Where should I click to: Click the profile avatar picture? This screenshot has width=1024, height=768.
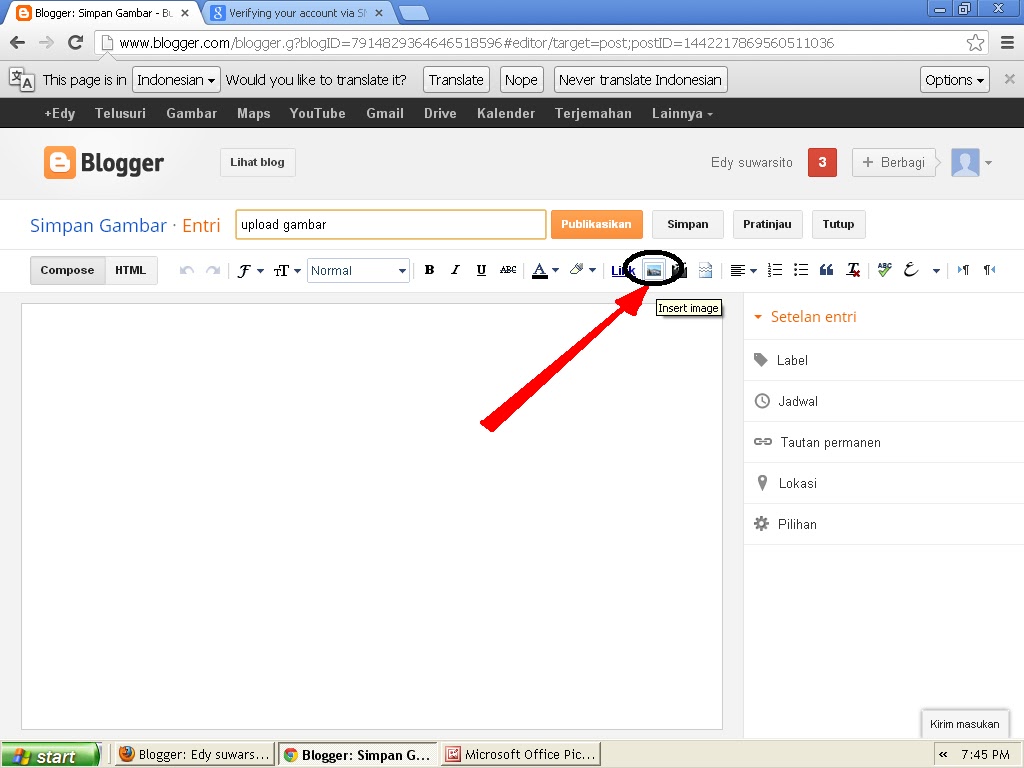(x=965, y=163)
